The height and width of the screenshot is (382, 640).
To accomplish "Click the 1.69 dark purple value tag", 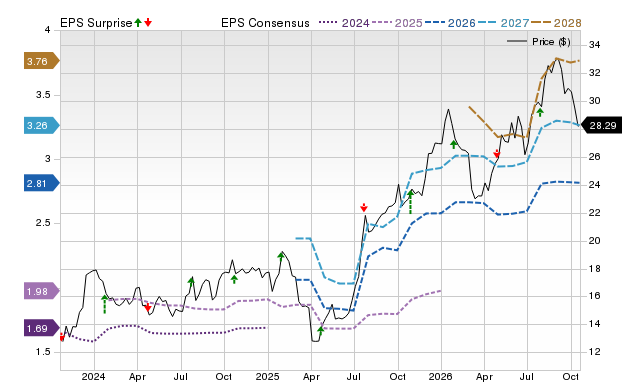I will [42, 328].
